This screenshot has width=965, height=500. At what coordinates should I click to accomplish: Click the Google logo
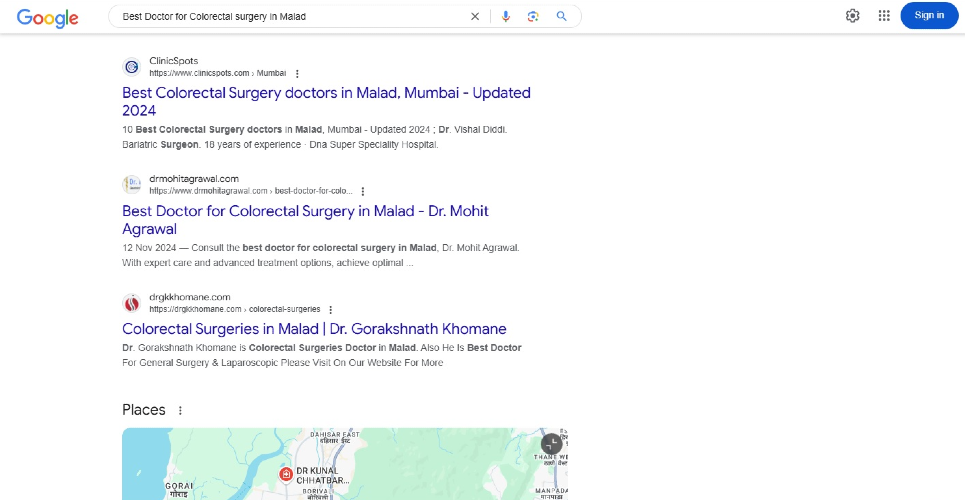click(x=47, y=17)
